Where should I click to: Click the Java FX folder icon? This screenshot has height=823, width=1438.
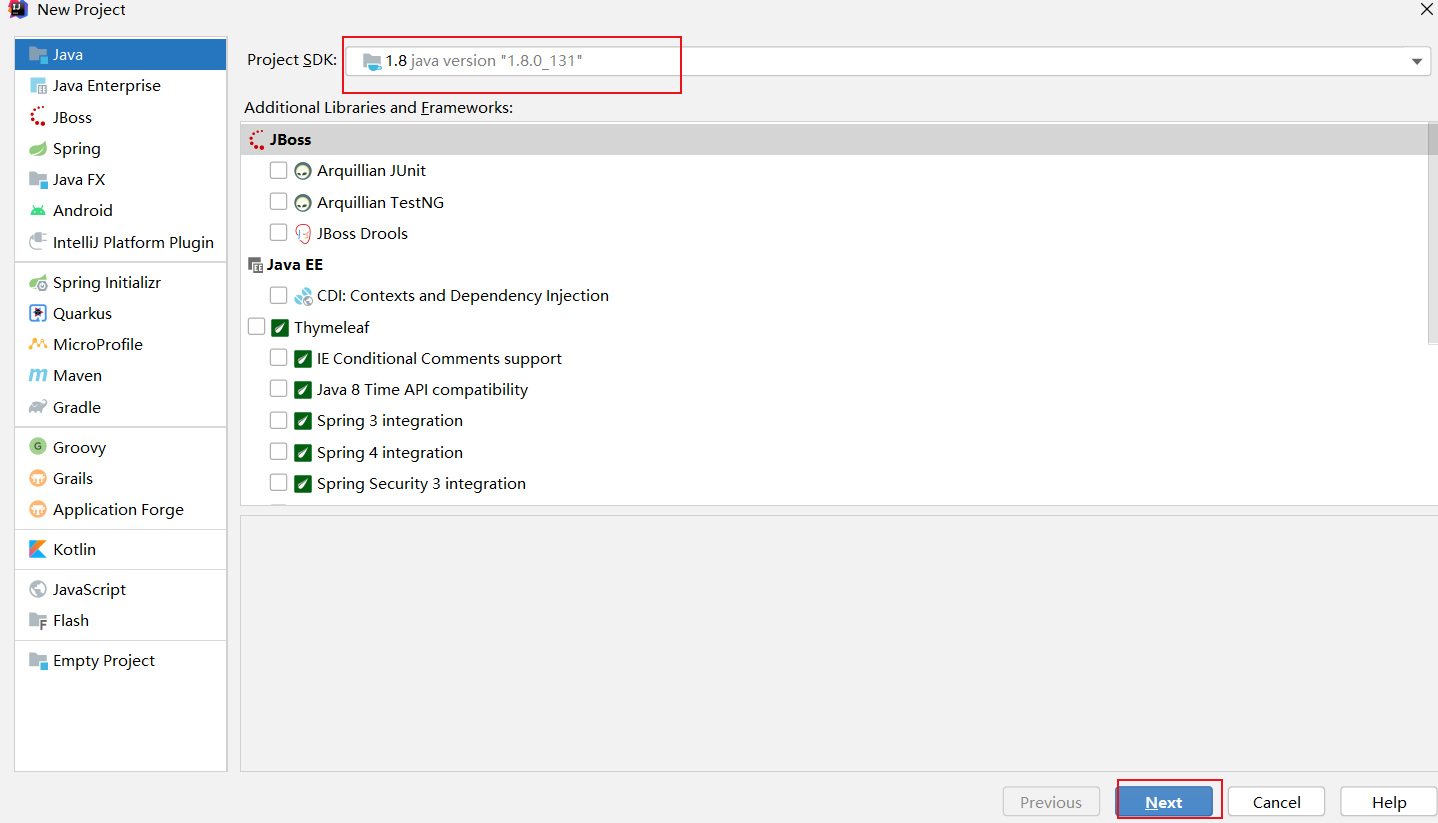tap(38, 179)
